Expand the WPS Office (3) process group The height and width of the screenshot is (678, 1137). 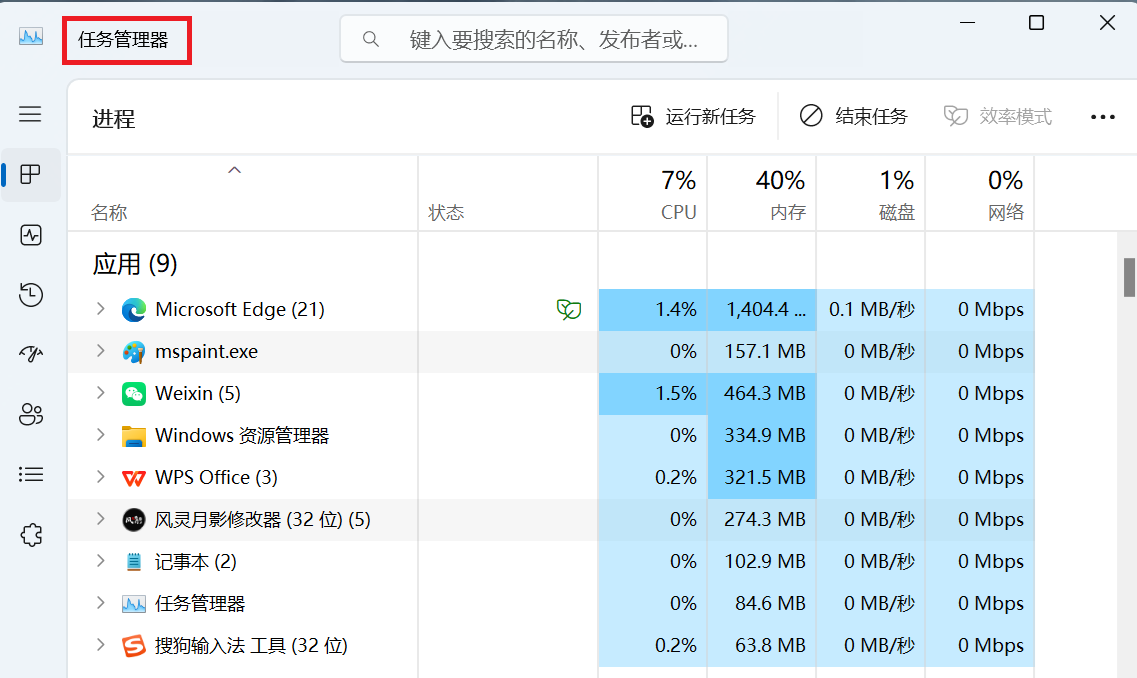click(x=100, y=477)
